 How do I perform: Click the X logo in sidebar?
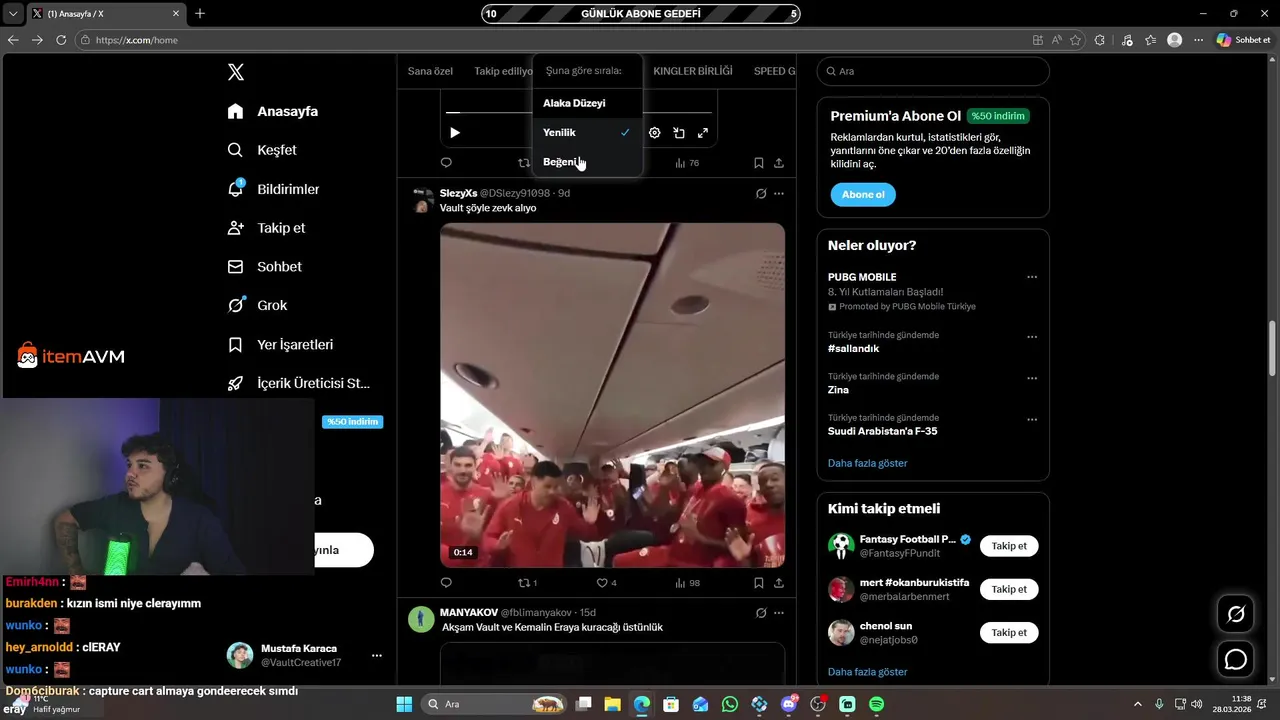click(236, 72)
